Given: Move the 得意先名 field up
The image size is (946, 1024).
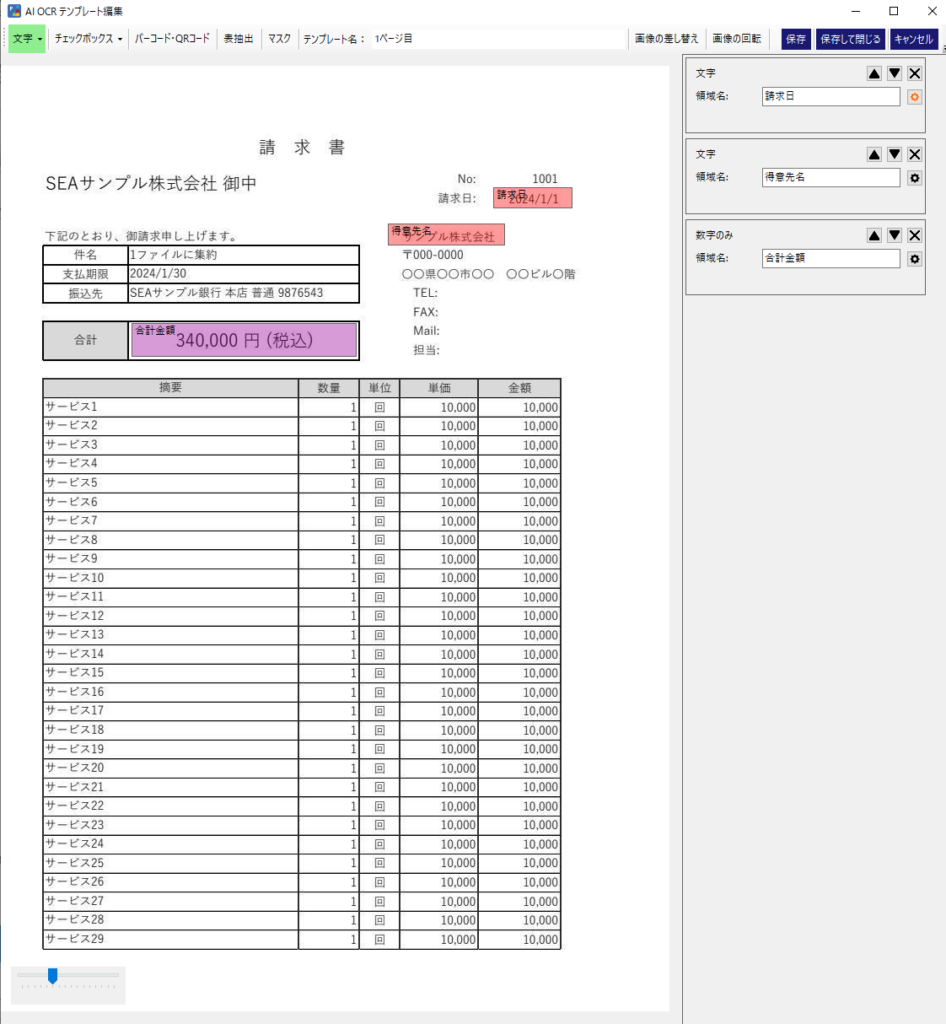Looking at the screenshot, I should (874, 155).
